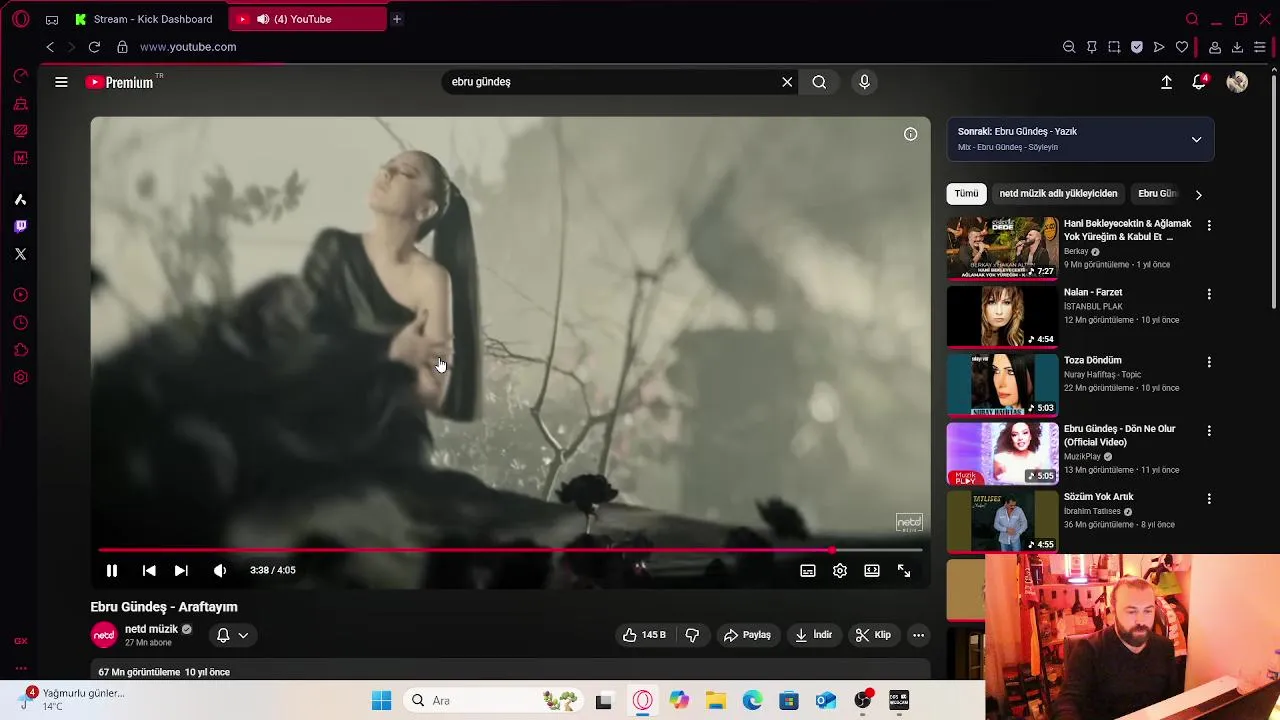Open the netd müzik channel
Viewport: 1280px width, 720px height.
point(151,629)
